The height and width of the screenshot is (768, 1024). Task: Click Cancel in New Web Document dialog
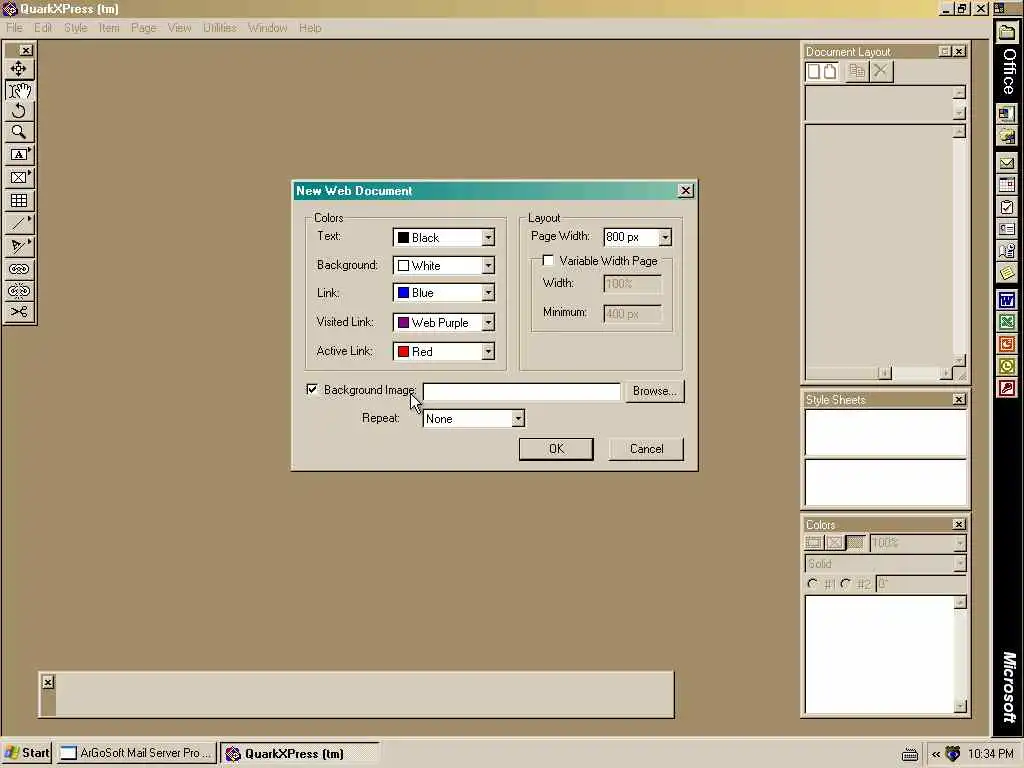647,449
